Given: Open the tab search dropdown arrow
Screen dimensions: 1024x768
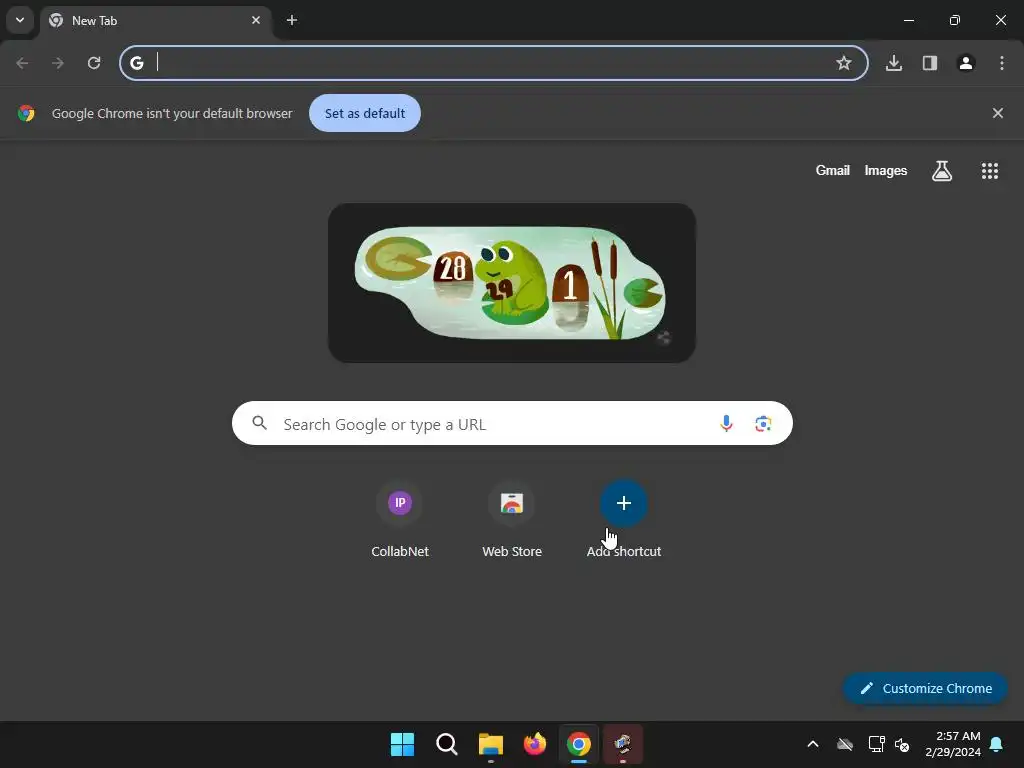Looking at the screenshot, I should point(20,20).
